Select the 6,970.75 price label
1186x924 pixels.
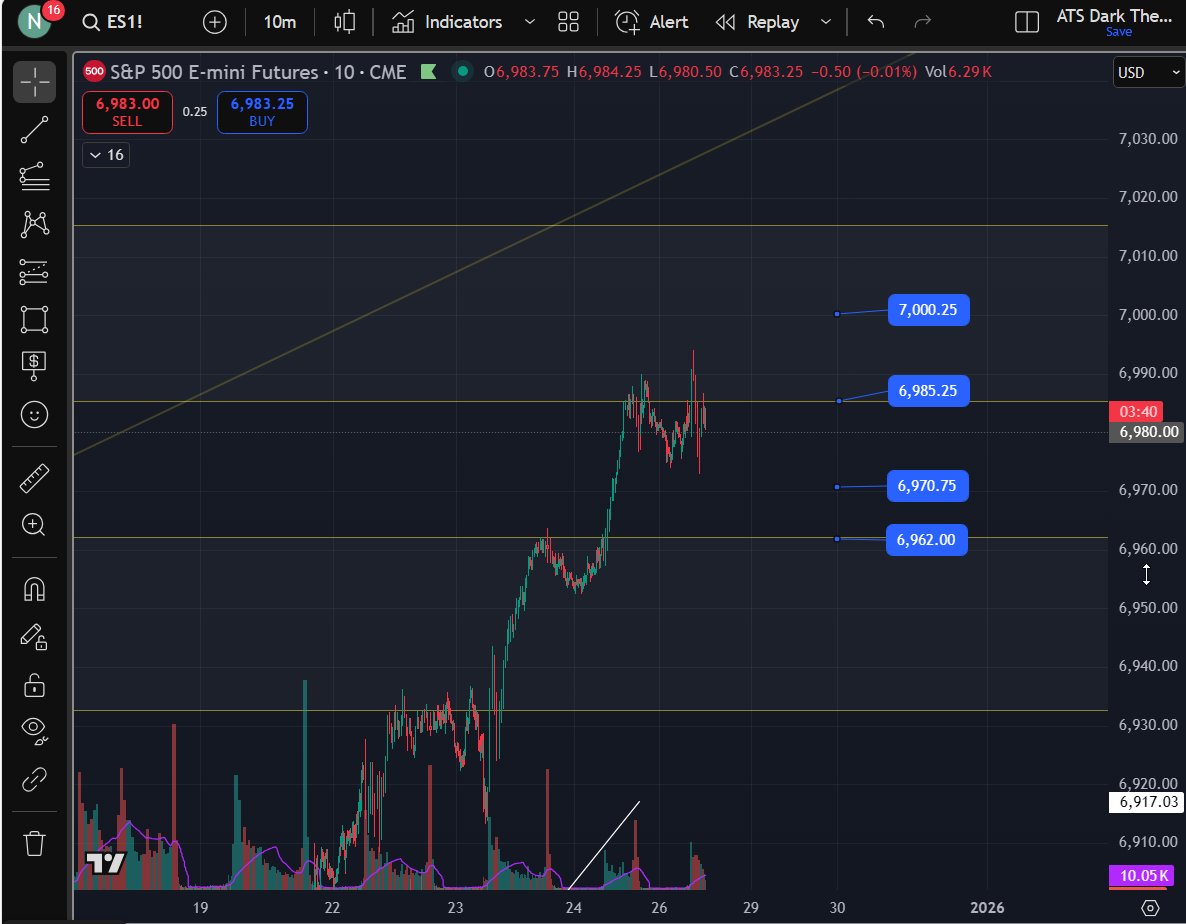927,486
